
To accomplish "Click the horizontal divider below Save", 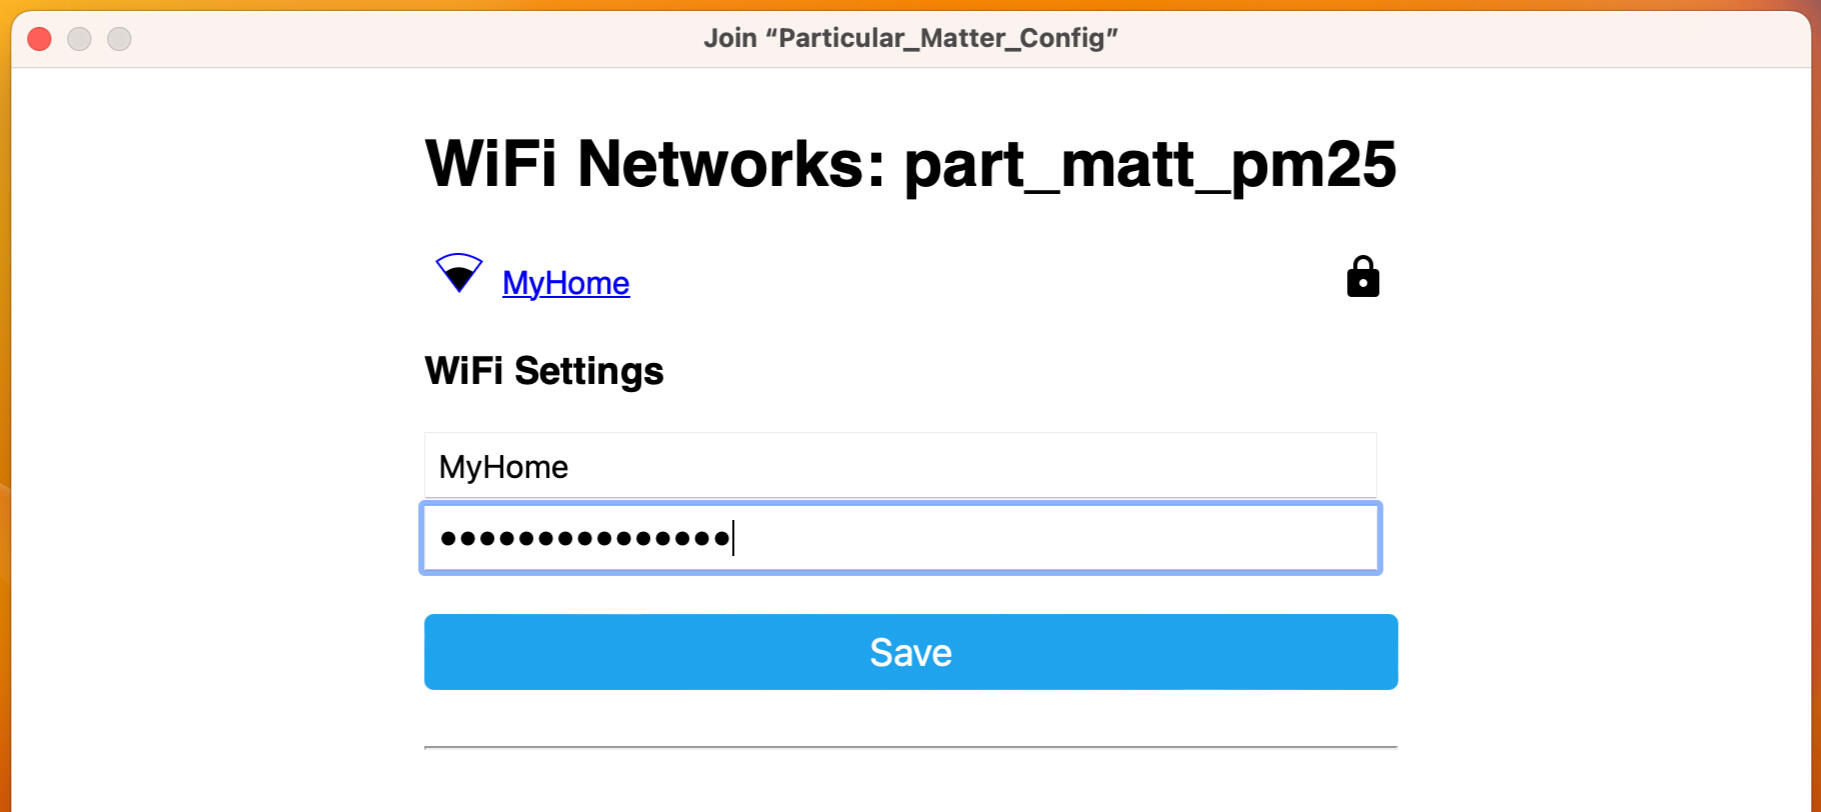I will (x=910, y=747).
